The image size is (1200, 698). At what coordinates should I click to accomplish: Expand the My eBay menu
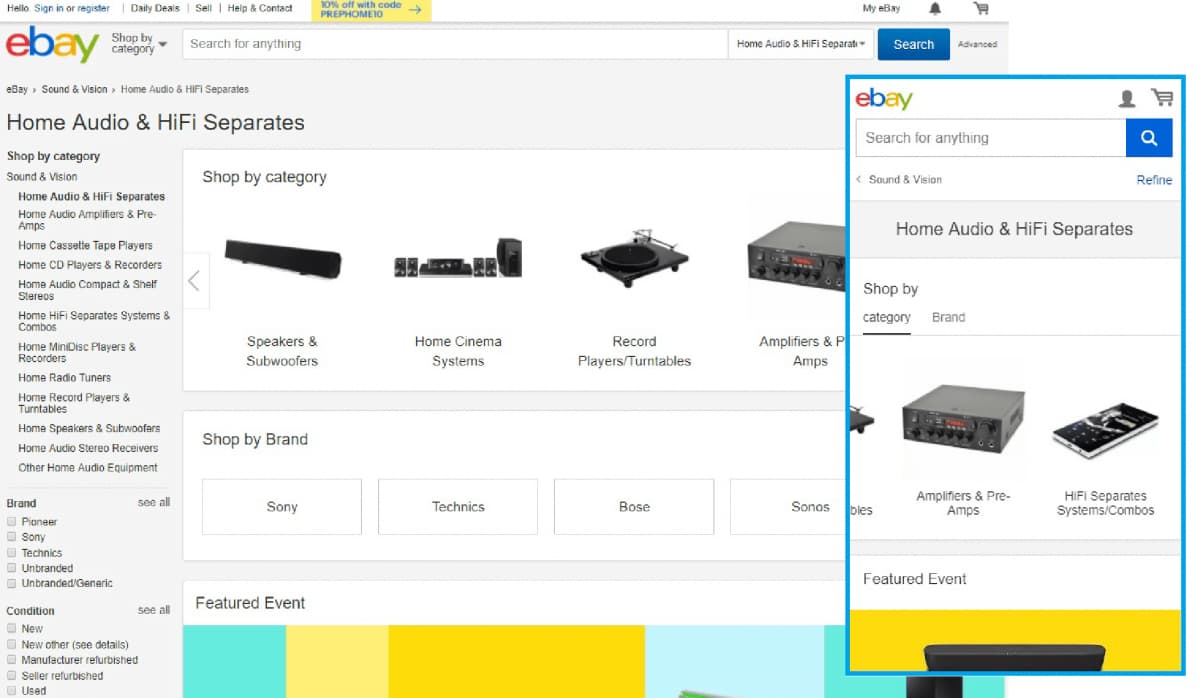click(881, 9)
